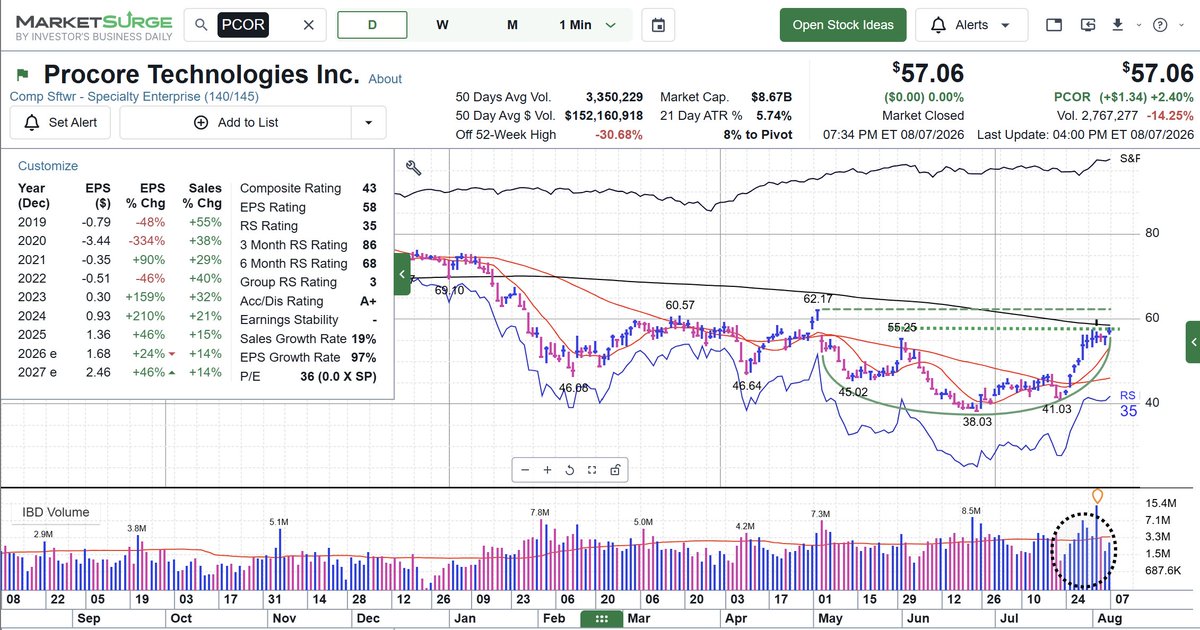Reset chart with the circular arrow icon
Screen dimensions: 1200x630
pos(569,470)
